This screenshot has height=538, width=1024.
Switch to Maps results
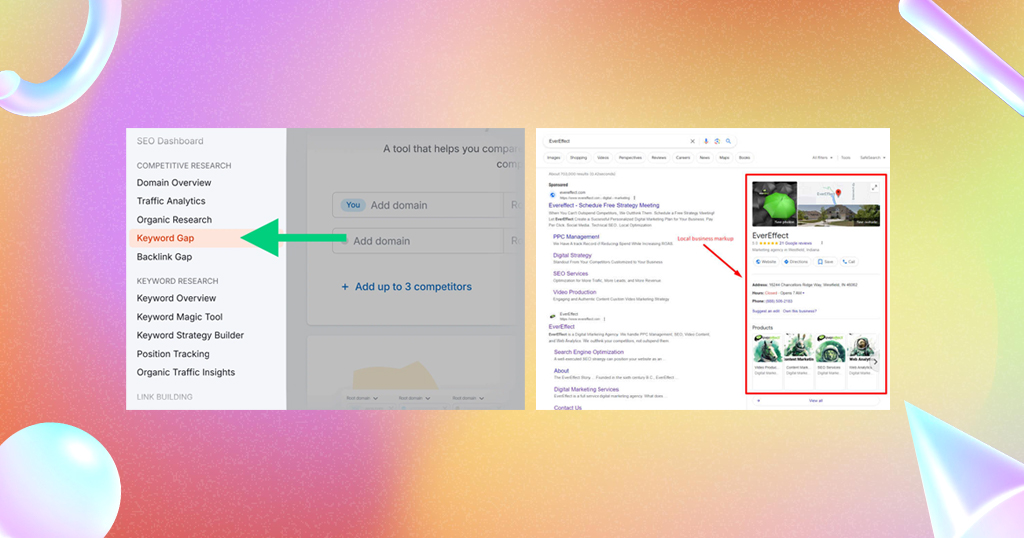click(724, 158)
